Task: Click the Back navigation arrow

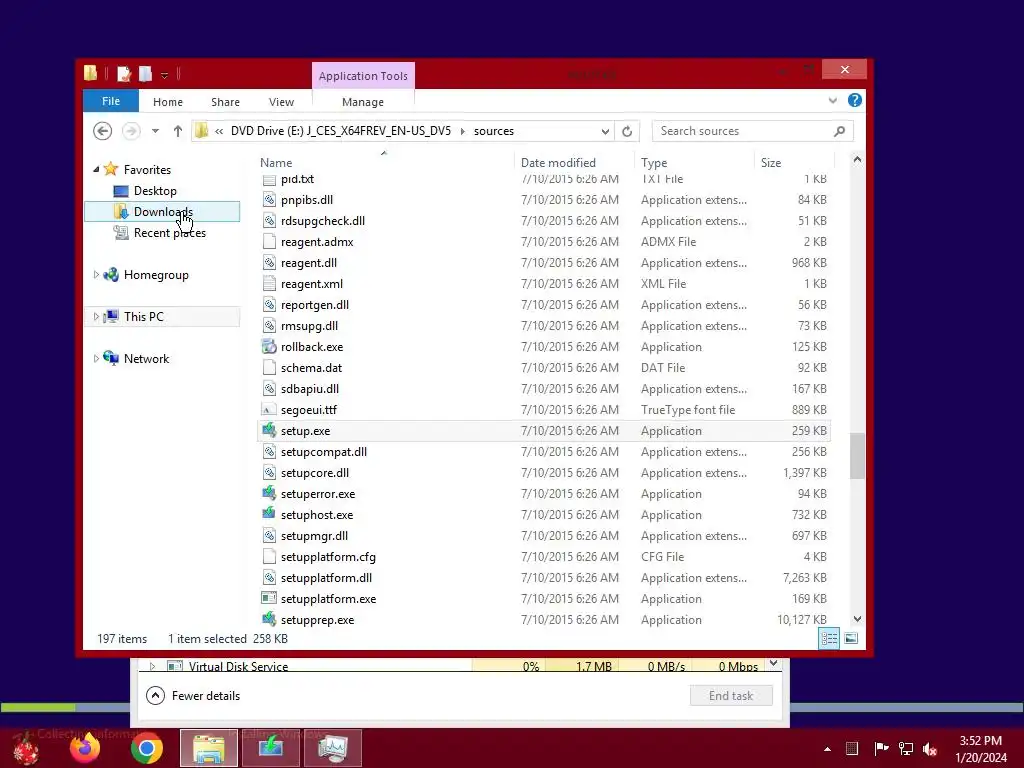Action: (x=103, y=131)
